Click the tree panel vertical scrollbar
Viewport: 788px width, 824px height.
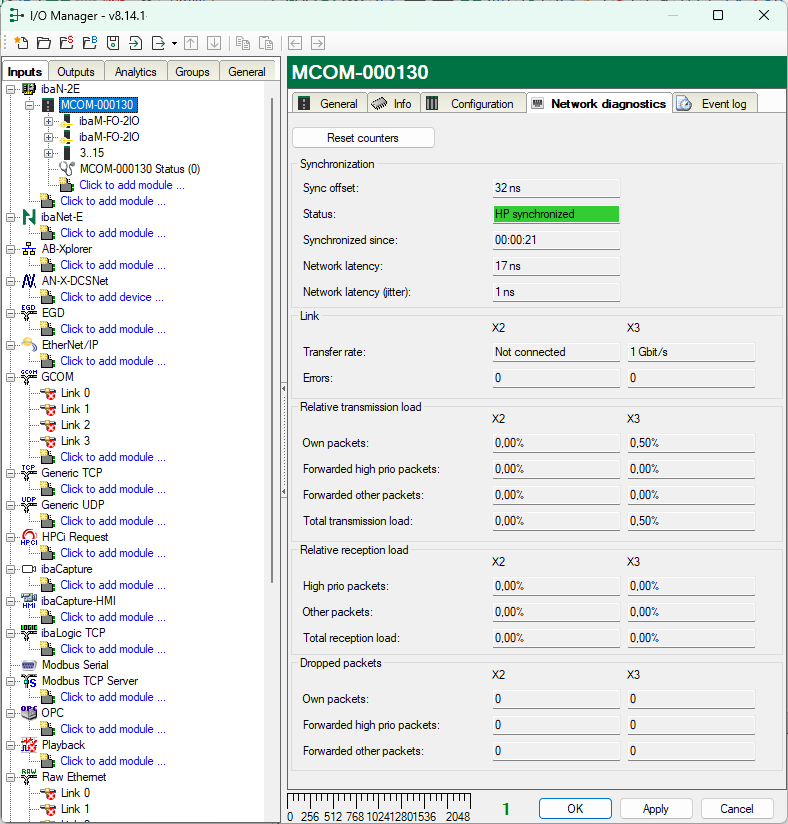click(x=272, y=340)
